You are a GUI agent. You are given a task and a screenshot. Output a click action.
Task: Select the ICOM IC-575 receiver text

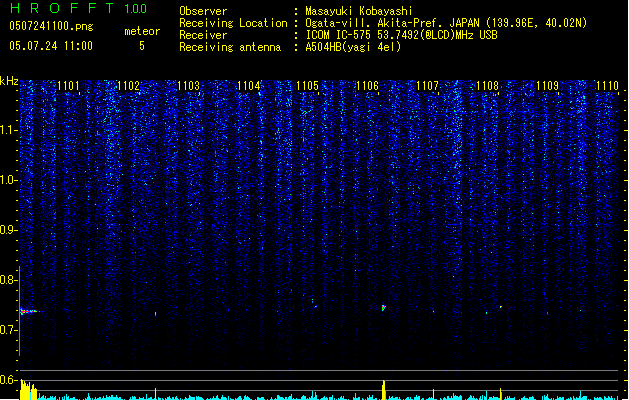(x=401, y=35)
